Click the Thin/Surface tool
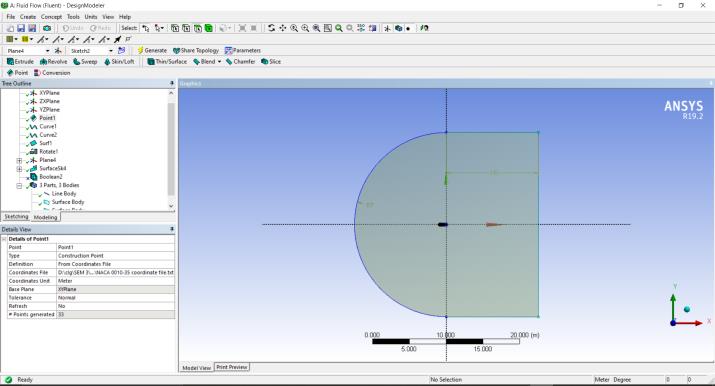The image size is (715, 386). click(x=167, y=62)
